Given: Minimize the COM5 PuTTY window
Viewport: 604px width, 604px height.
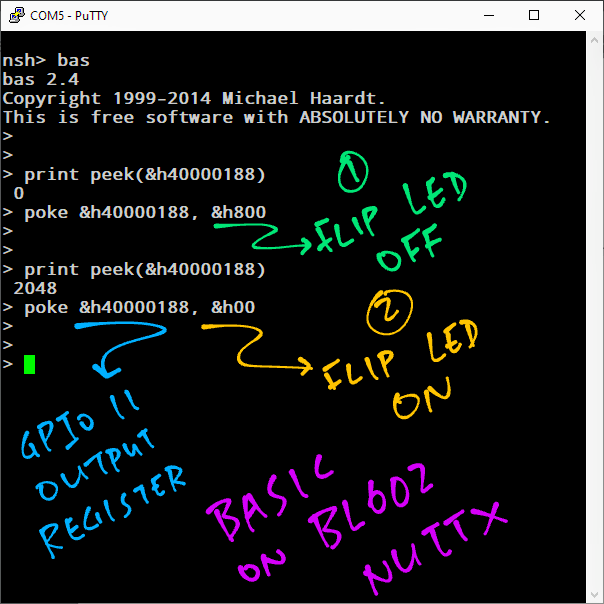Looking at the screenshot, I should point(489,16).
